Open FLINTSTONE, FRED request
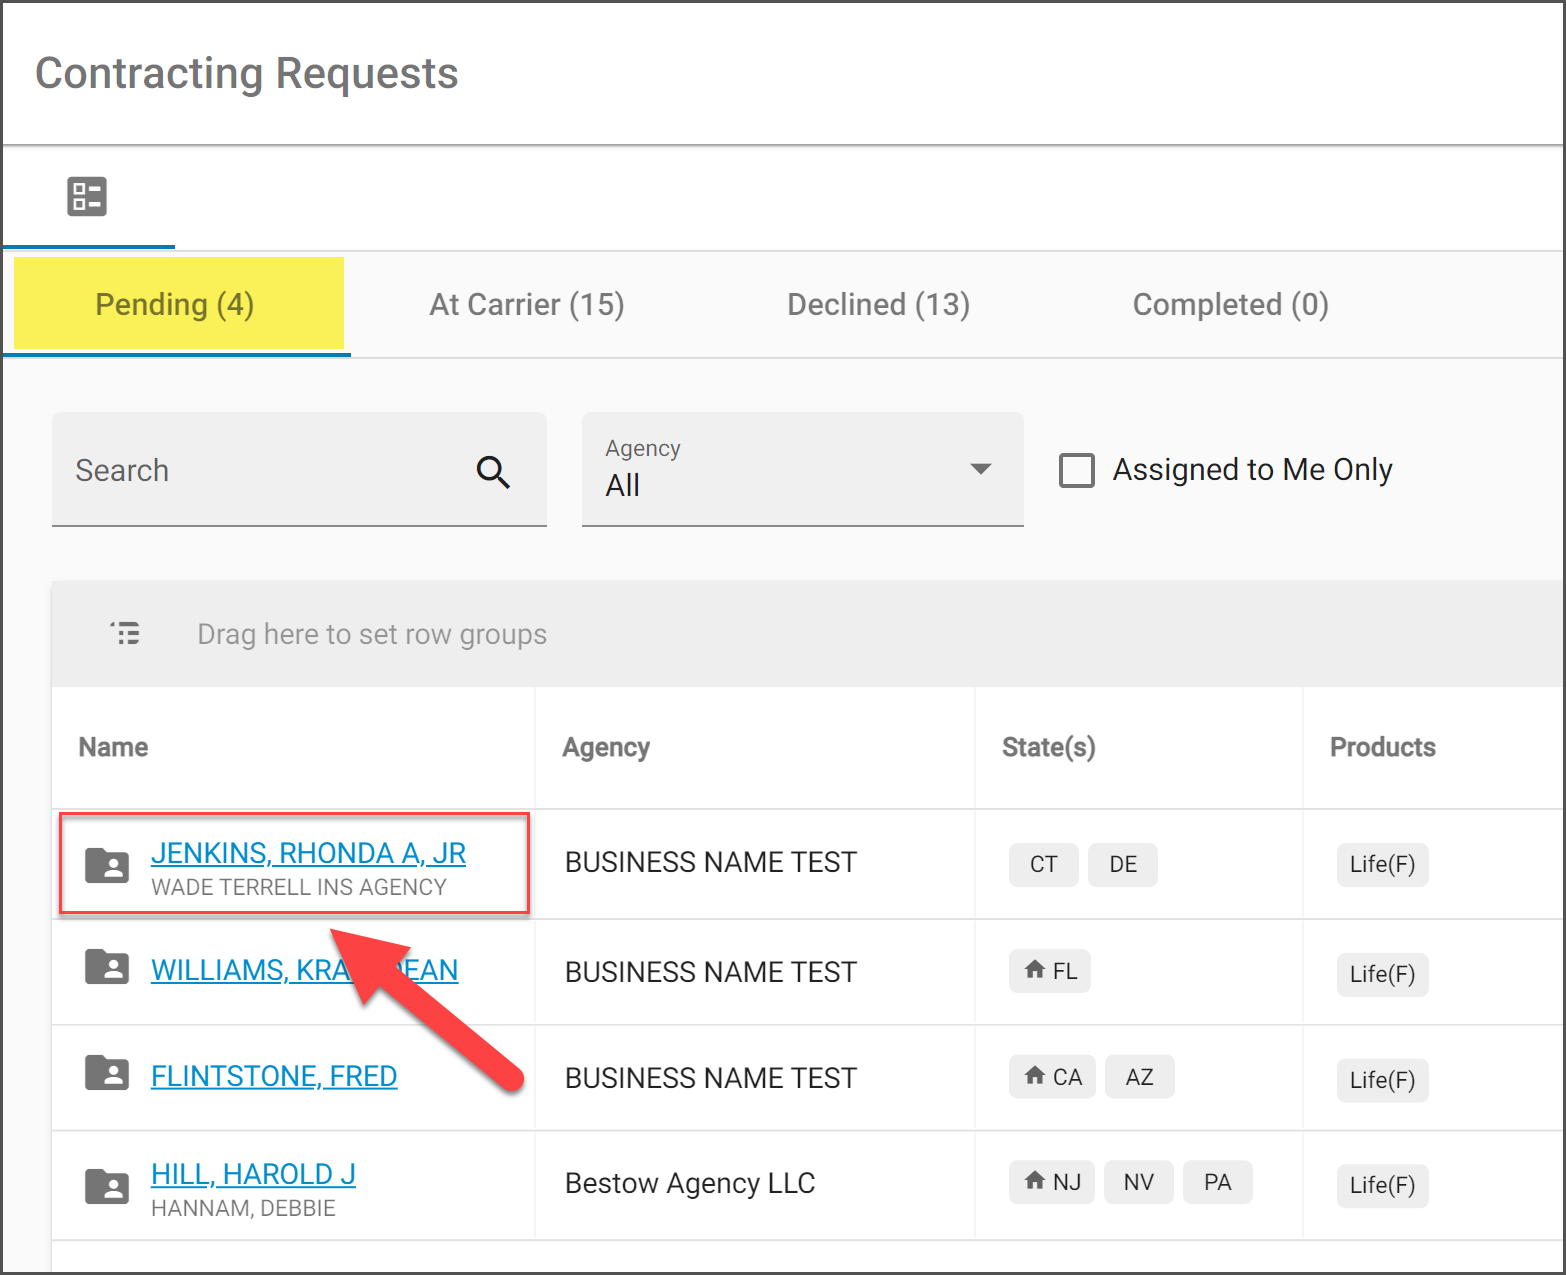Viewport: 1566px width, 1275px height. (x=274, y=1076)
